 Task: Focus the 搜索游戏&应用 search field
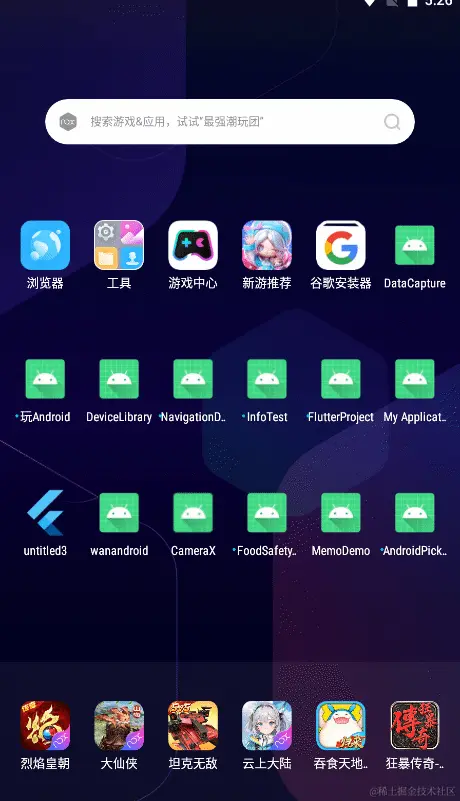[229, 122]
